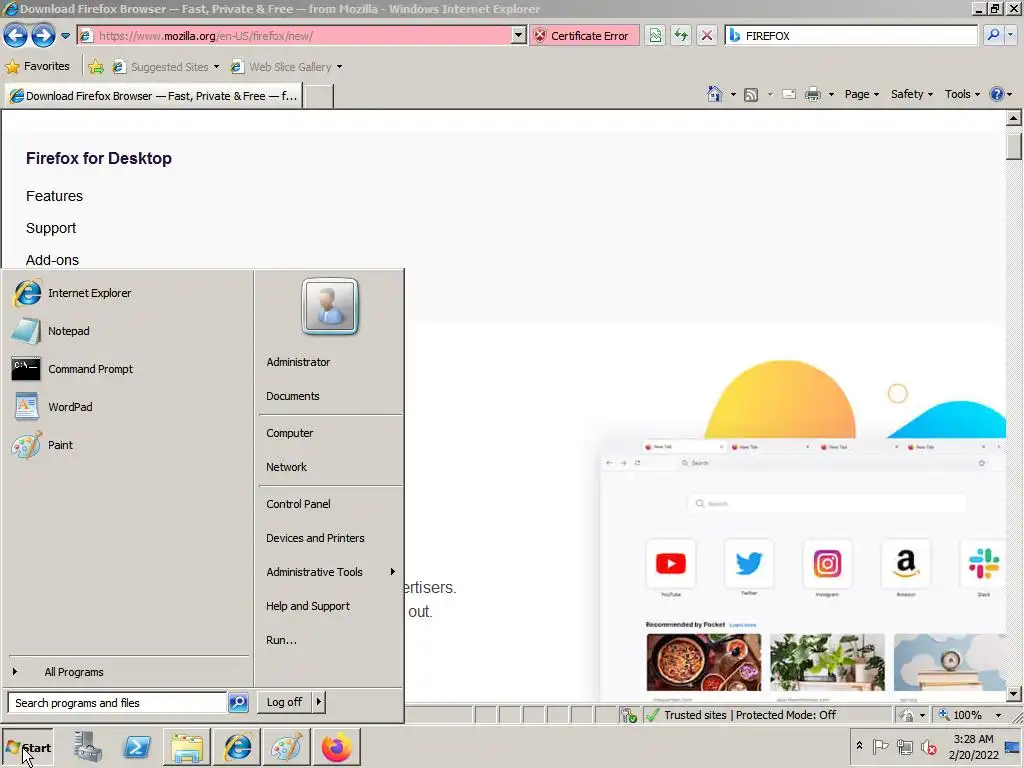Open the Page menu

[x=861, y=94]
